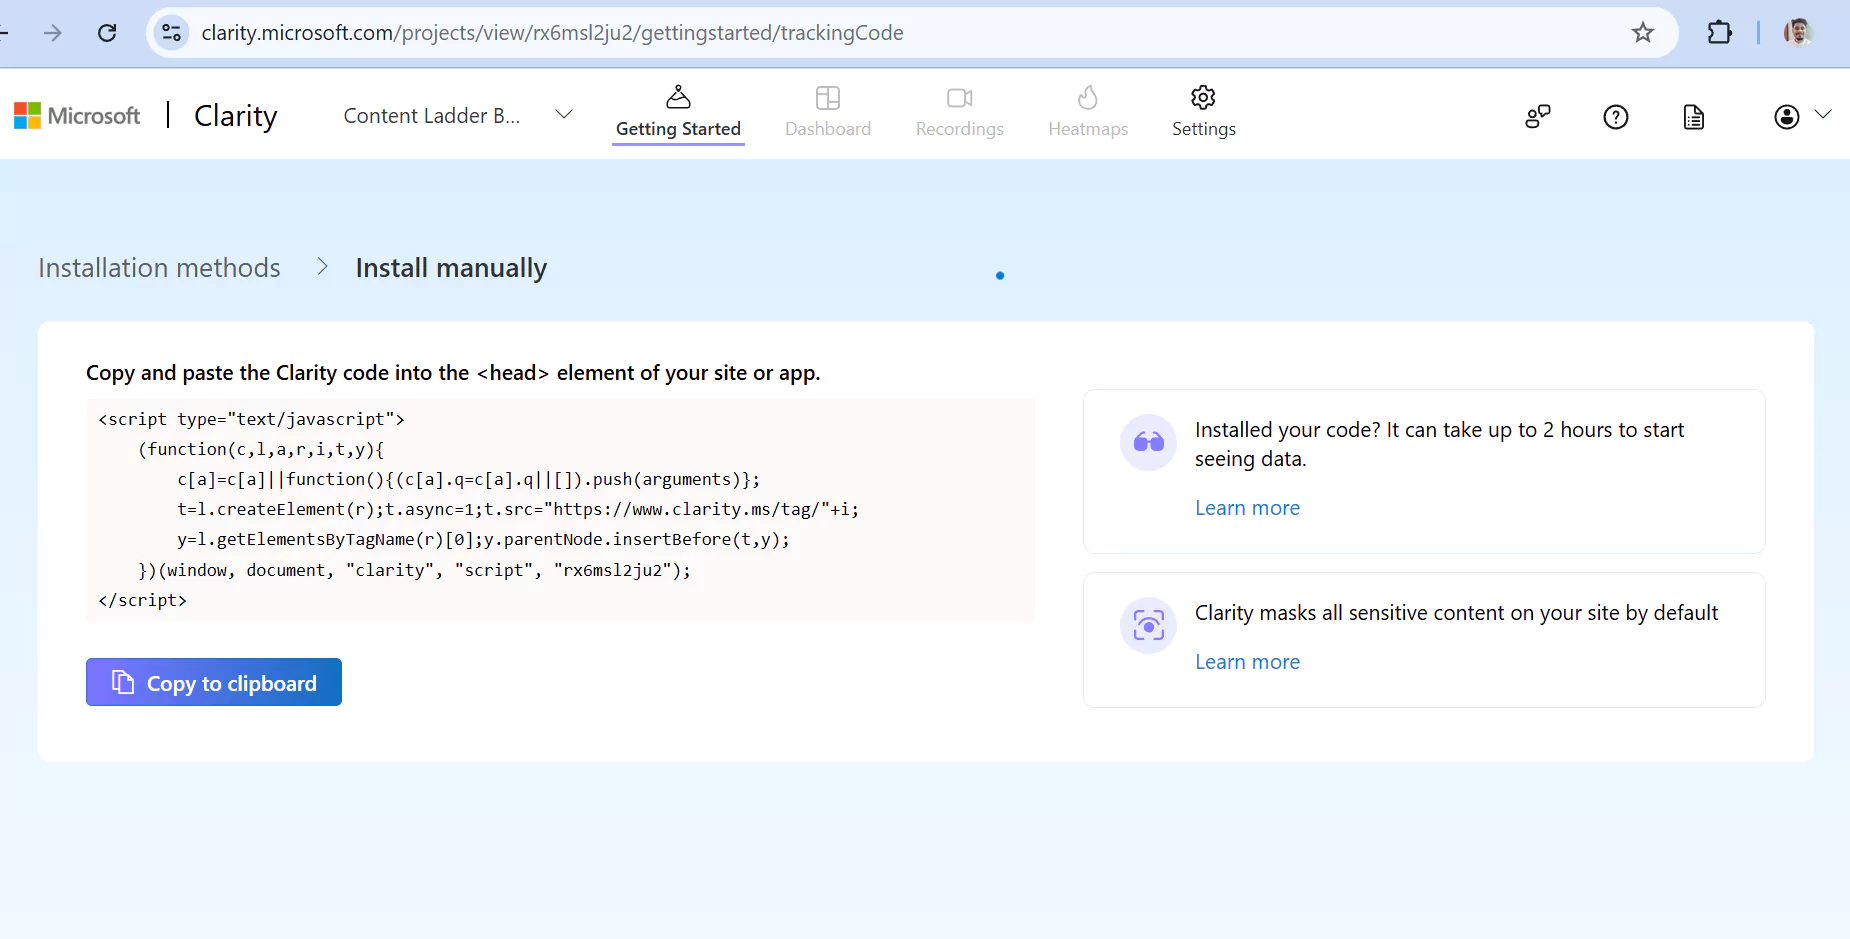Open the Settings tab
Viewport: 1850px width, 939px height.
pos(1204,113)
